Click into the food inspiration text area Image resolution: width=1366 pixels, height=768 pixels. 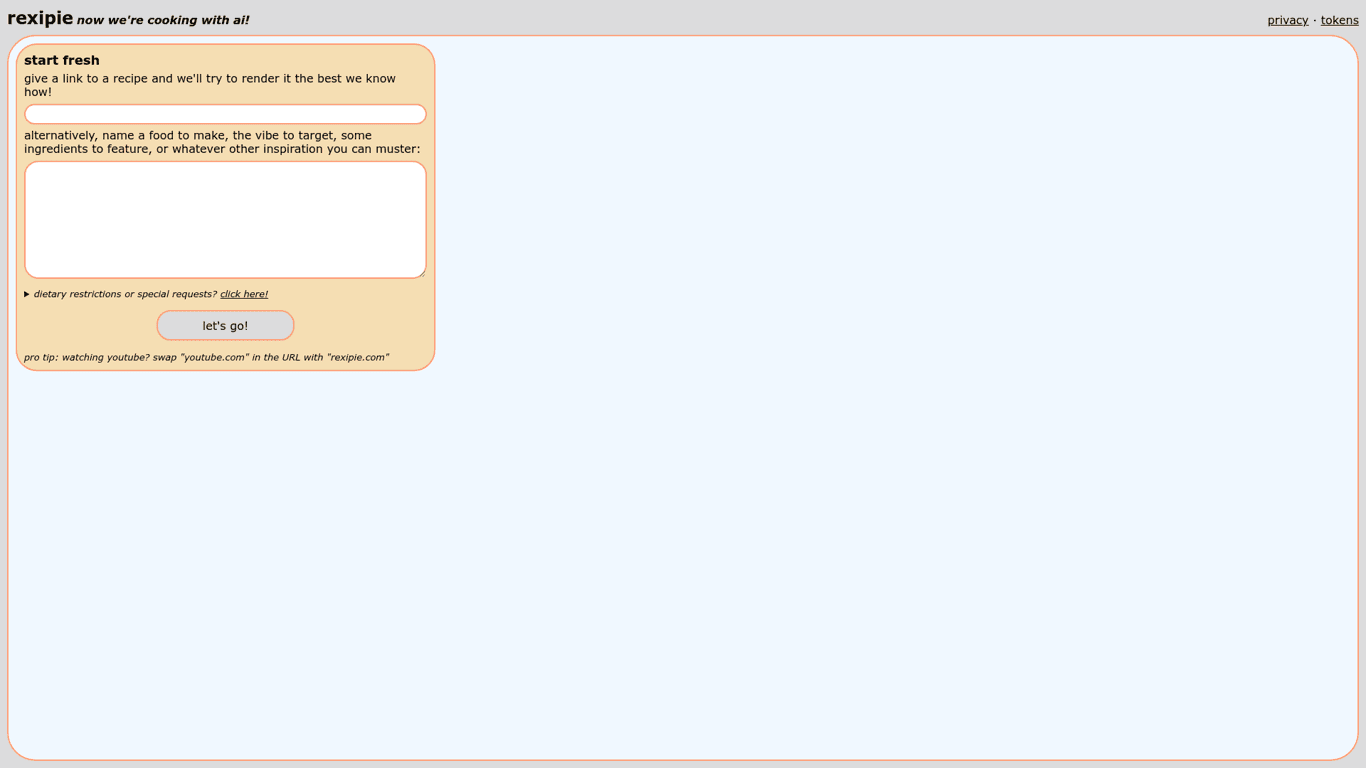point(225,220)
